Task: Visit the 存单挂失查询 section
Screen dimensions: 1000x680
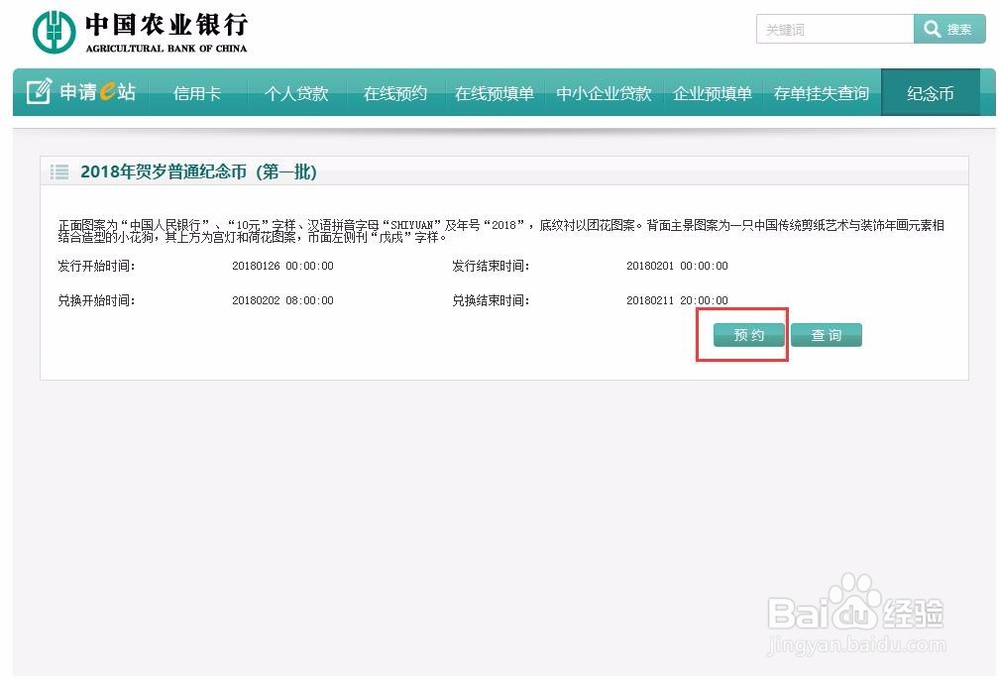Action: 820,92
